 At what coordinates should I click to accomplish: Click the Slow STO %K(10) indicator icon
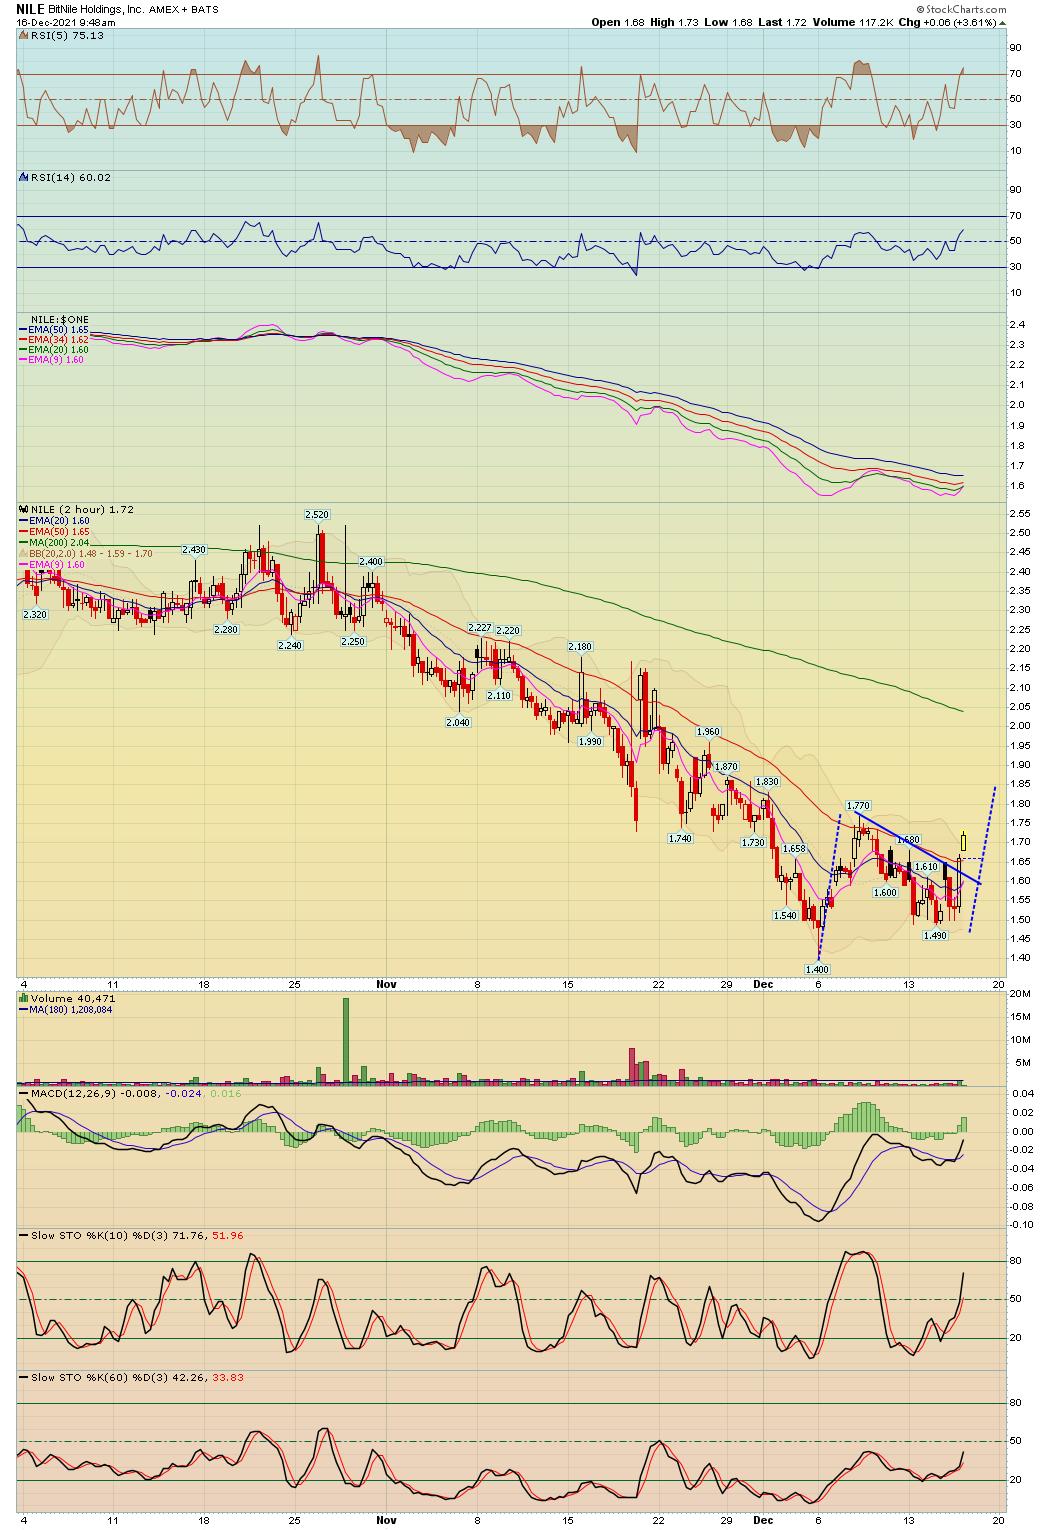(23, 1233)
